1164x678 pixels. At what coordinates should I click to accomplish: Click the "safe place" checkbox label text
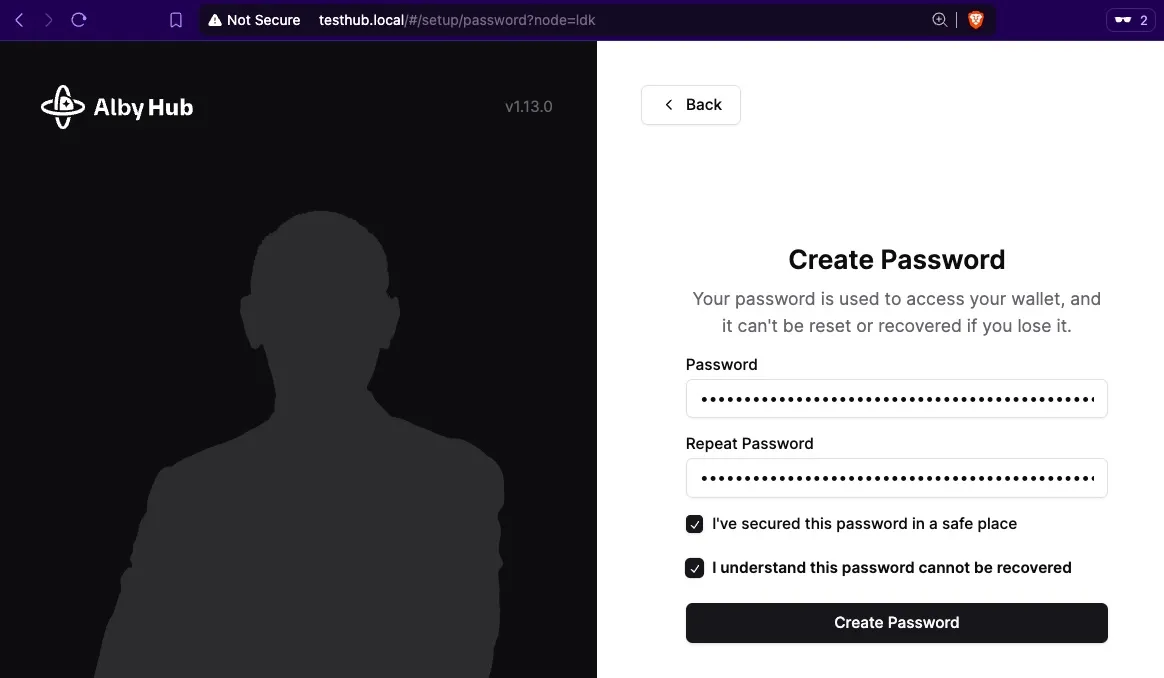point(864,524)
